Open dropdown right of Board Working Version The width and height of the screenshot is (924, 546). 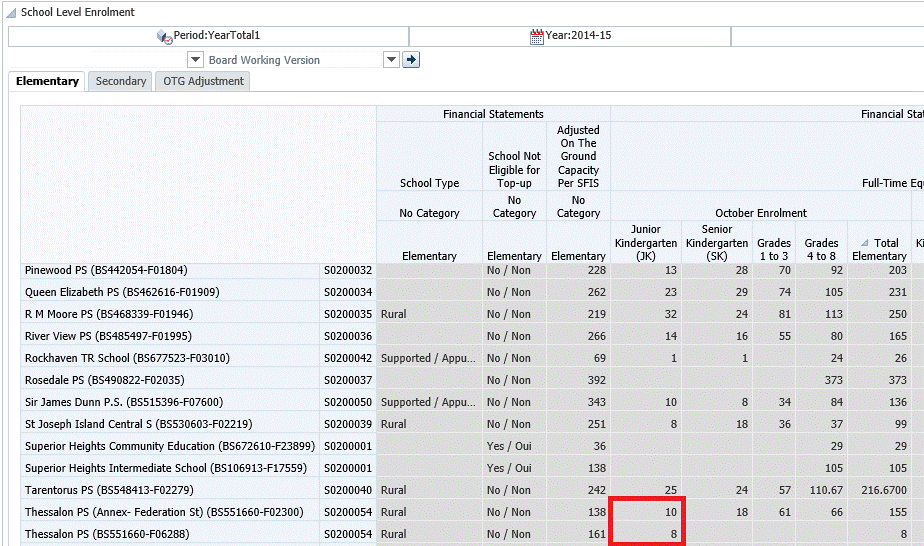click(391, 60)
